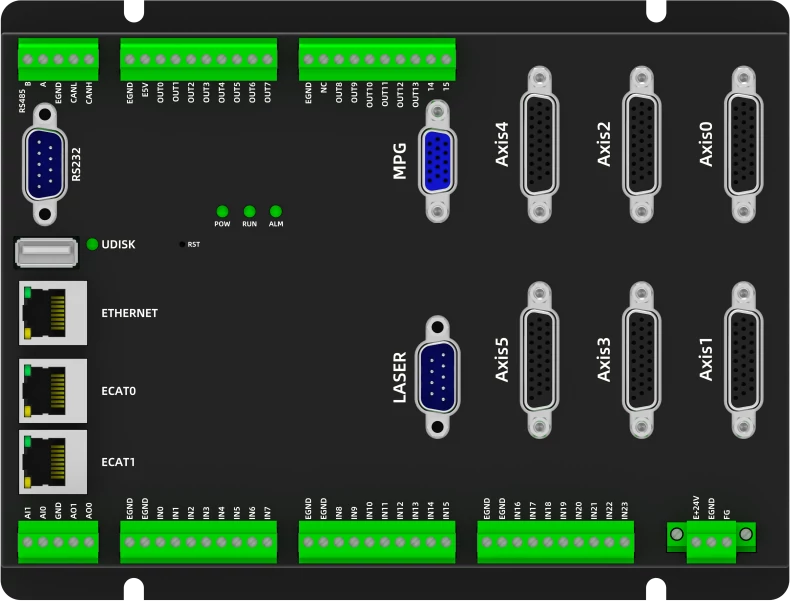Click the IN0 terminal screw
This screenshot has width=790, height=601.
(160, 542)
